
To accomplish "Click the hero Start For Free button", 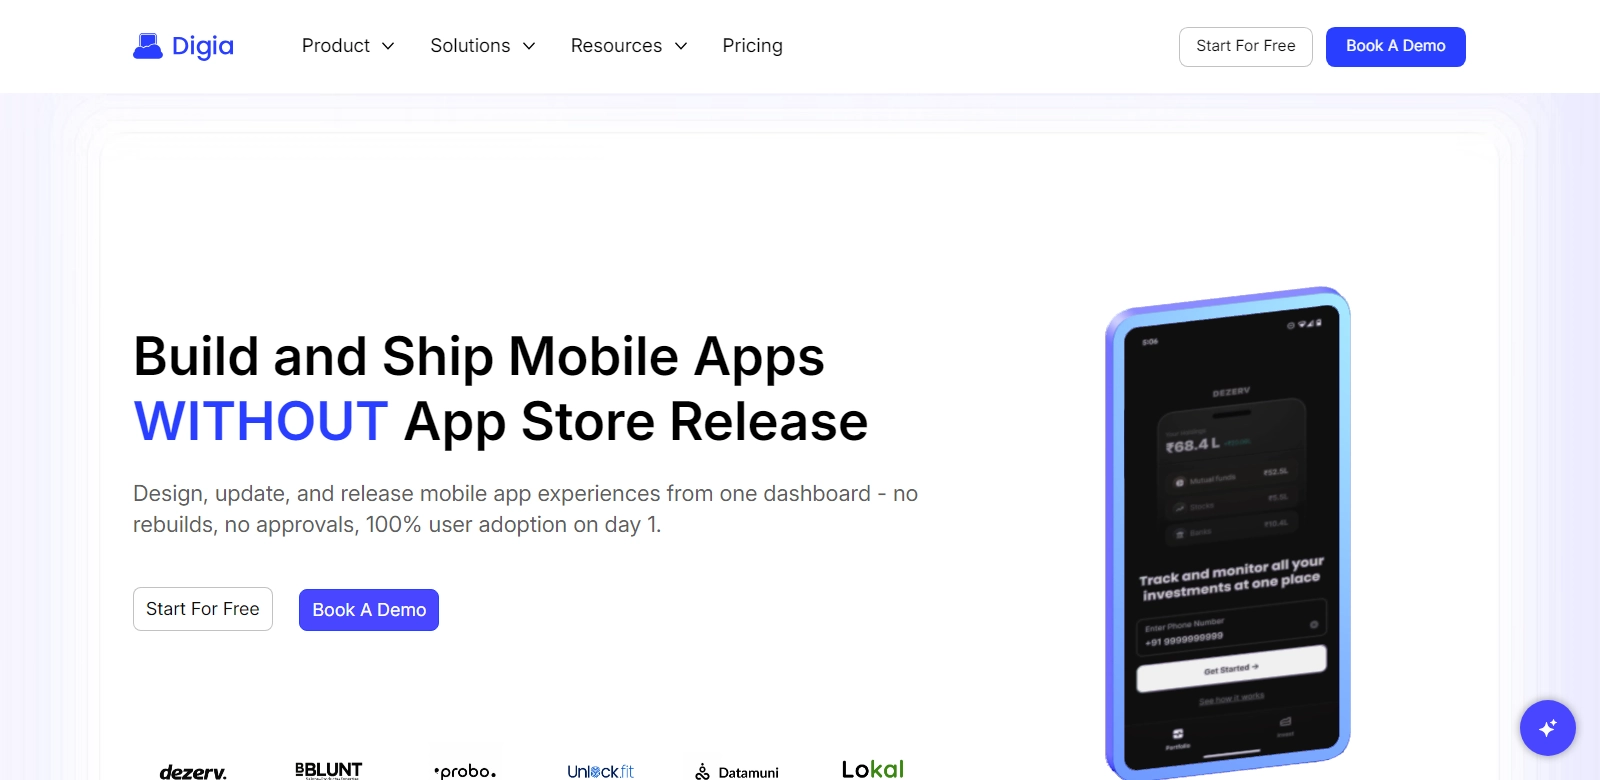I will [x=203, y=609].
